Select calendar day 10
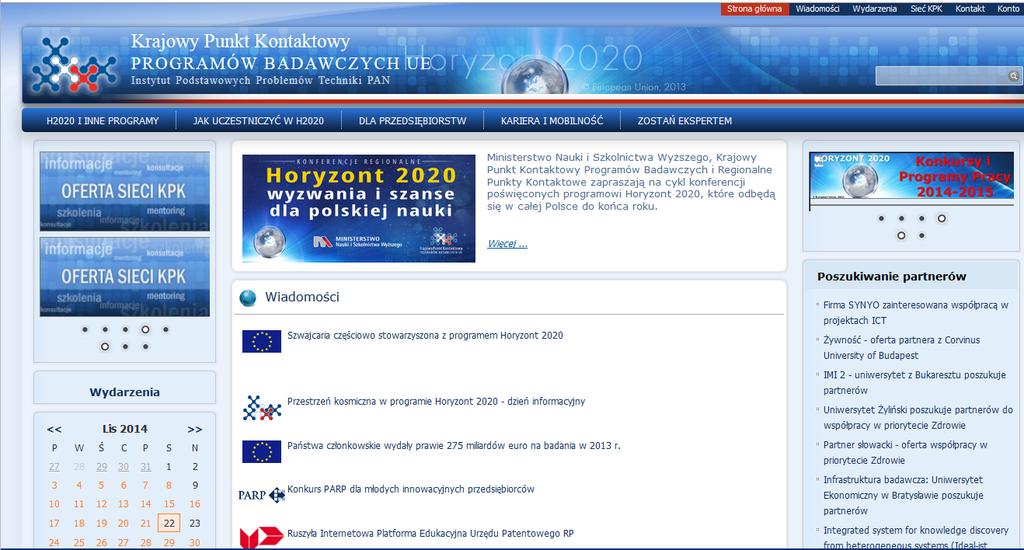The image size is (1024, 550). coord(54,504)
